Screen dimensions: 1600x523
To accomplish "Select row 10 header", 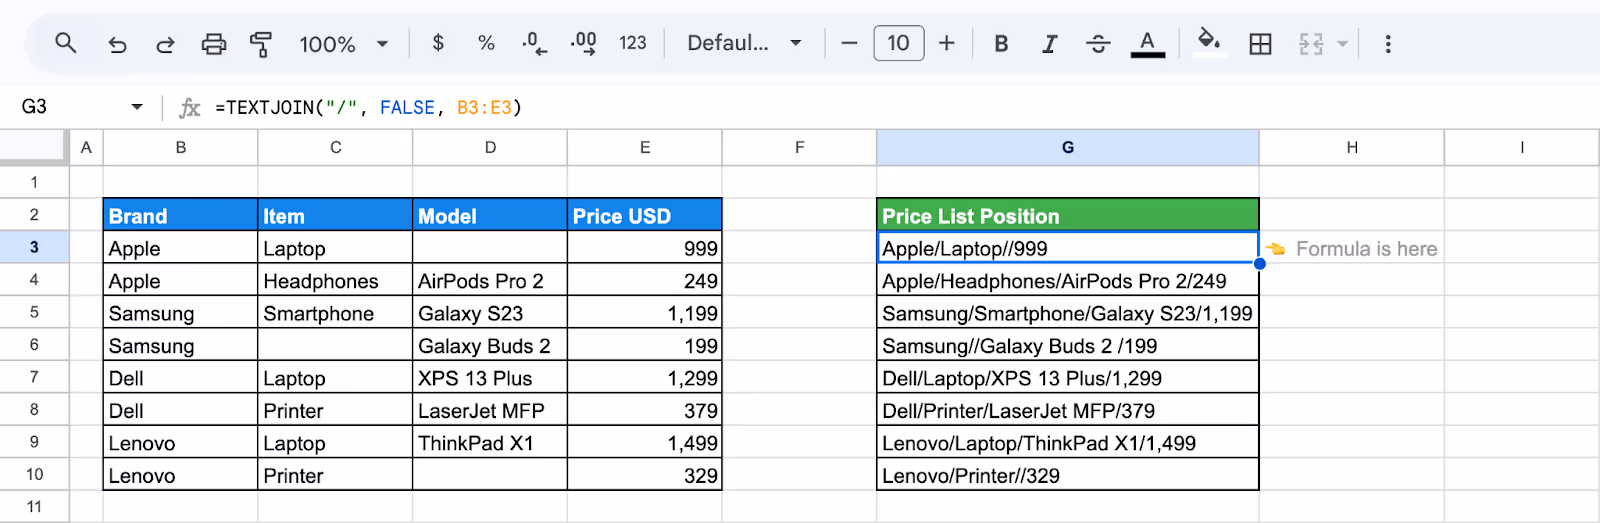I will tap(34, 474).
